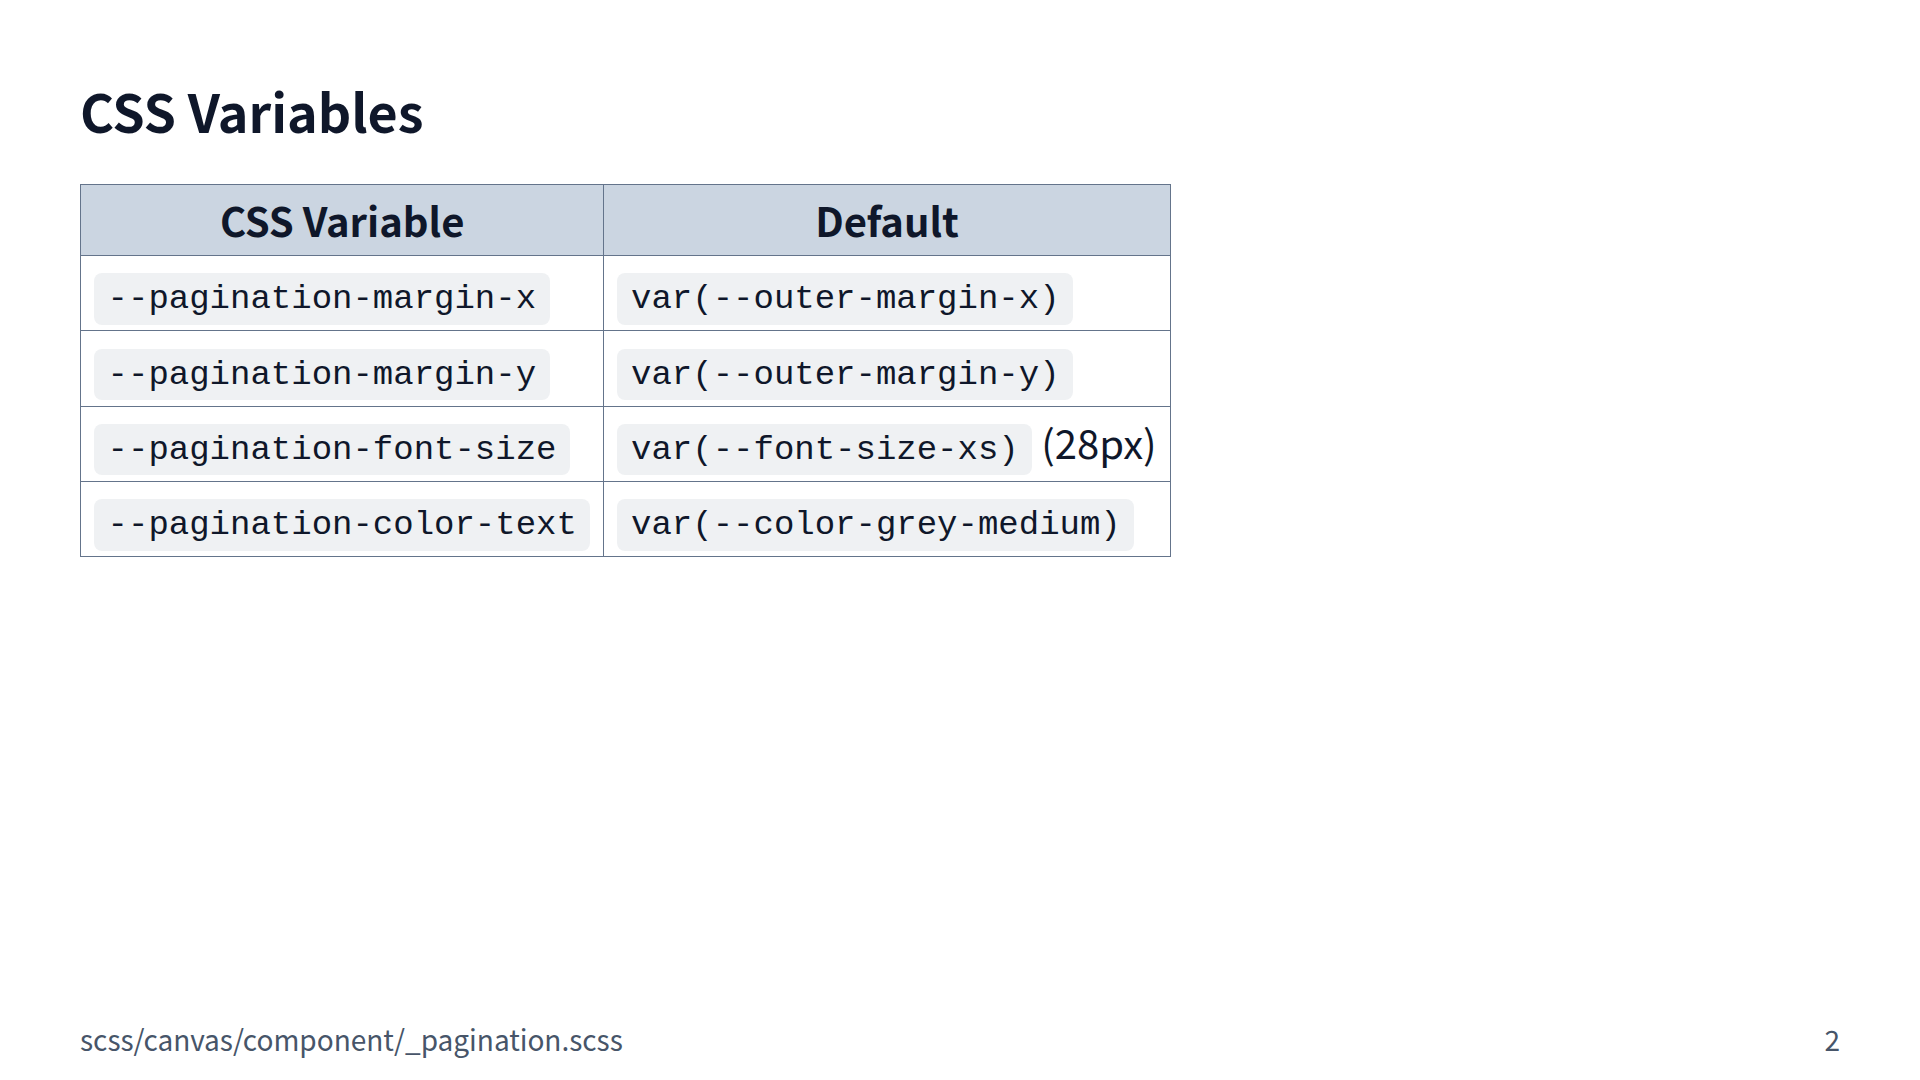Select the --pagination-font-size variable
Viewport: 1920px width, 1080px height.
point(332,449)
